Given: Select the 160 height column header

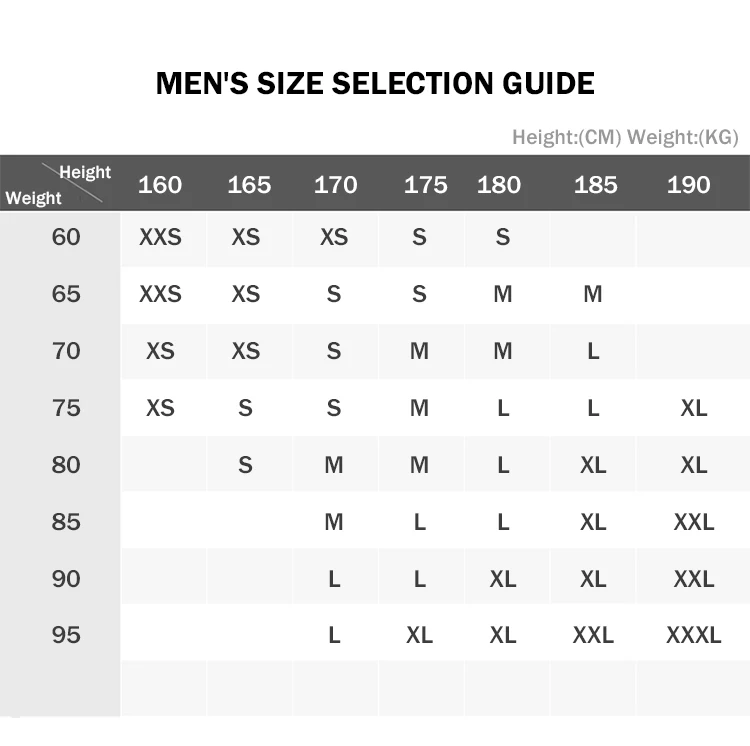Looking at the screenshot, I should (x=160, y=185).
